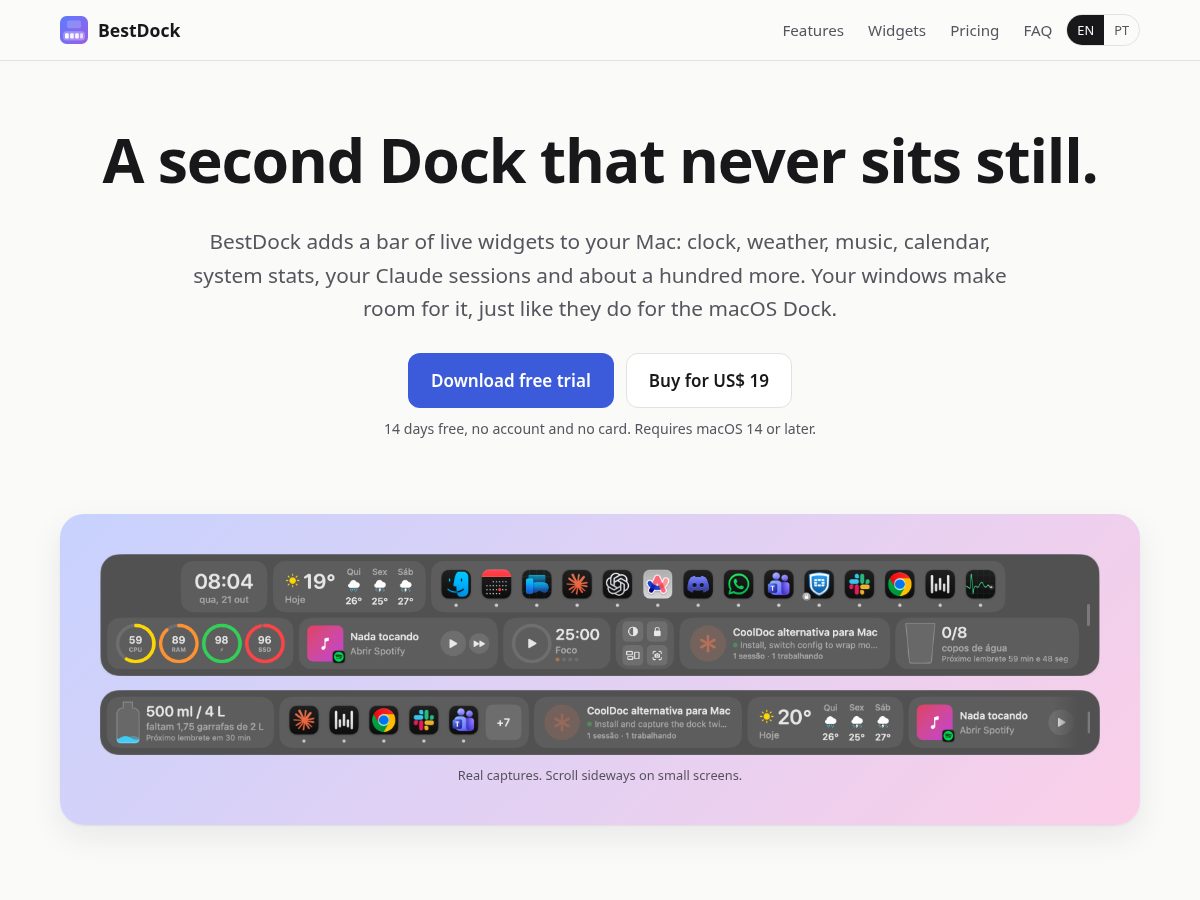Screen dimensions: 1200x900
Task: Launch Chrome in the +7 dock row
Action: click(383, 720)
